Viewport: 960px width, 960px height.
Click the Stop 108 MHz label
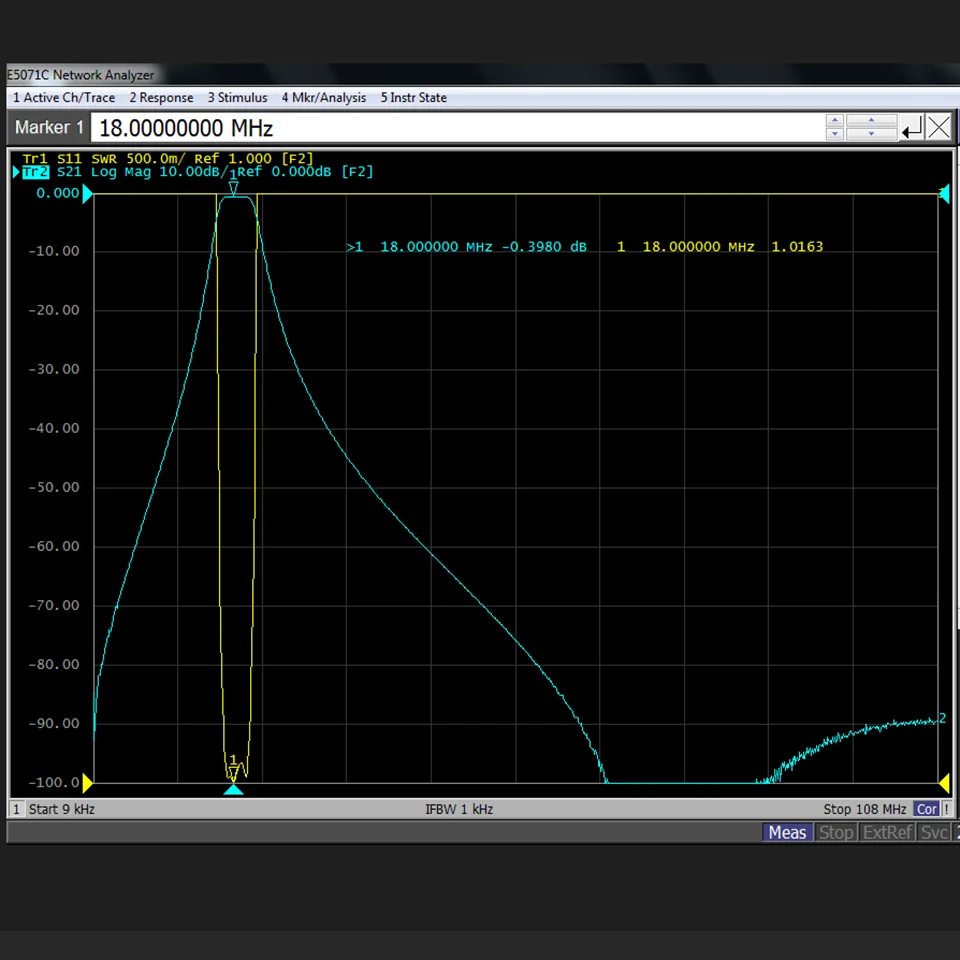click(864, 809)
